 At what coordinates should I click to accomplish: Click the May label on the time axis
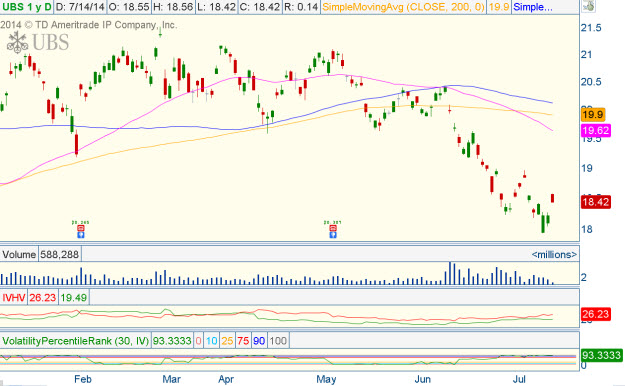tap(326, 379)
